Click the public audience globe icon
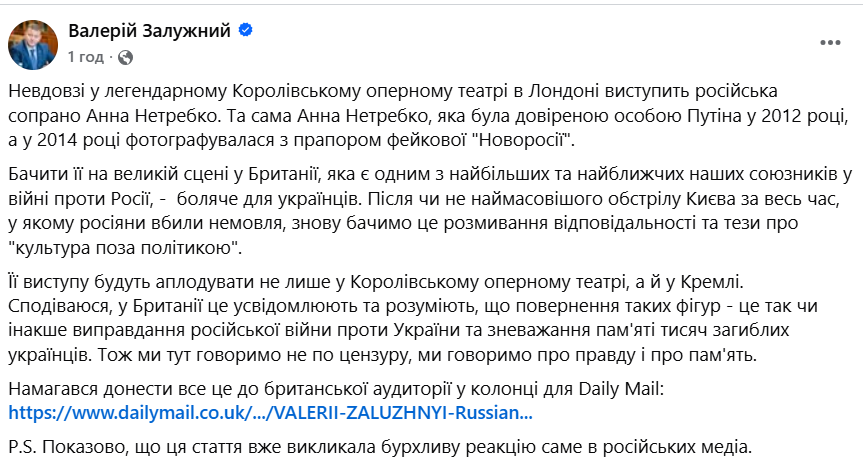The height and width of the screenshot is (461, 863). tap(125, 56)
